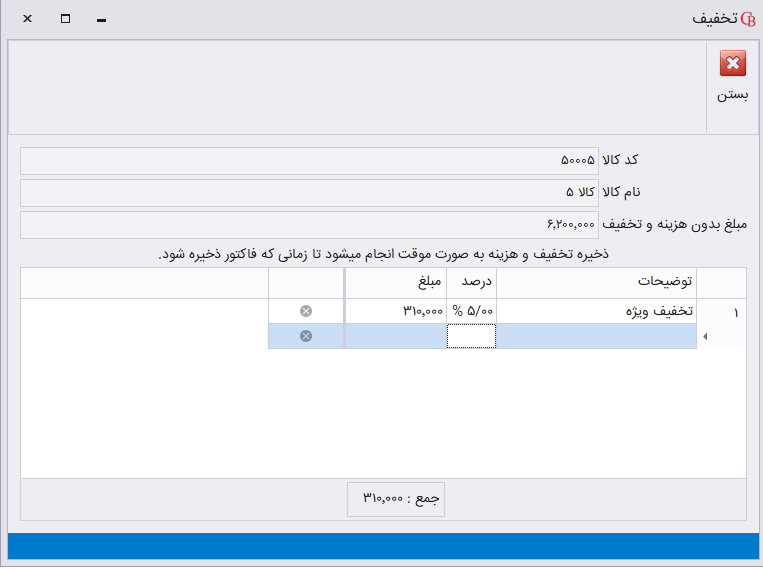Select row 1 by its row number header
This screenshot has width=763, height=569.
(734, 312)
